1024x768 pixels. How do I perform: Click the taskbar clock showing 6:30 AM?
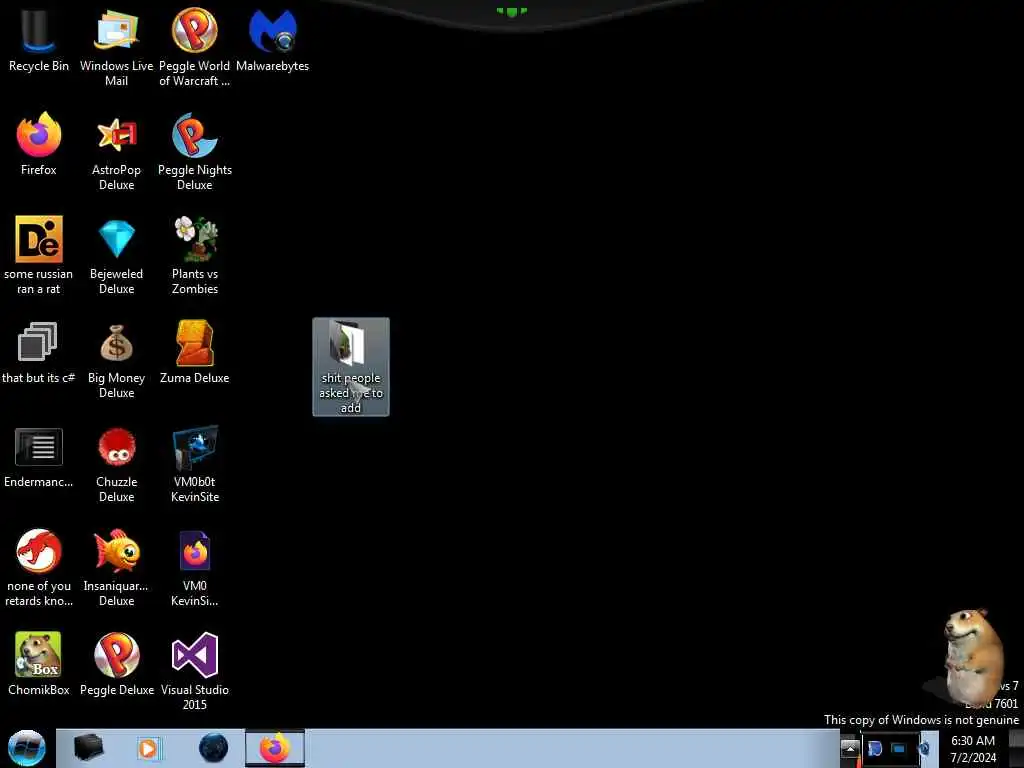click(973, 749)
